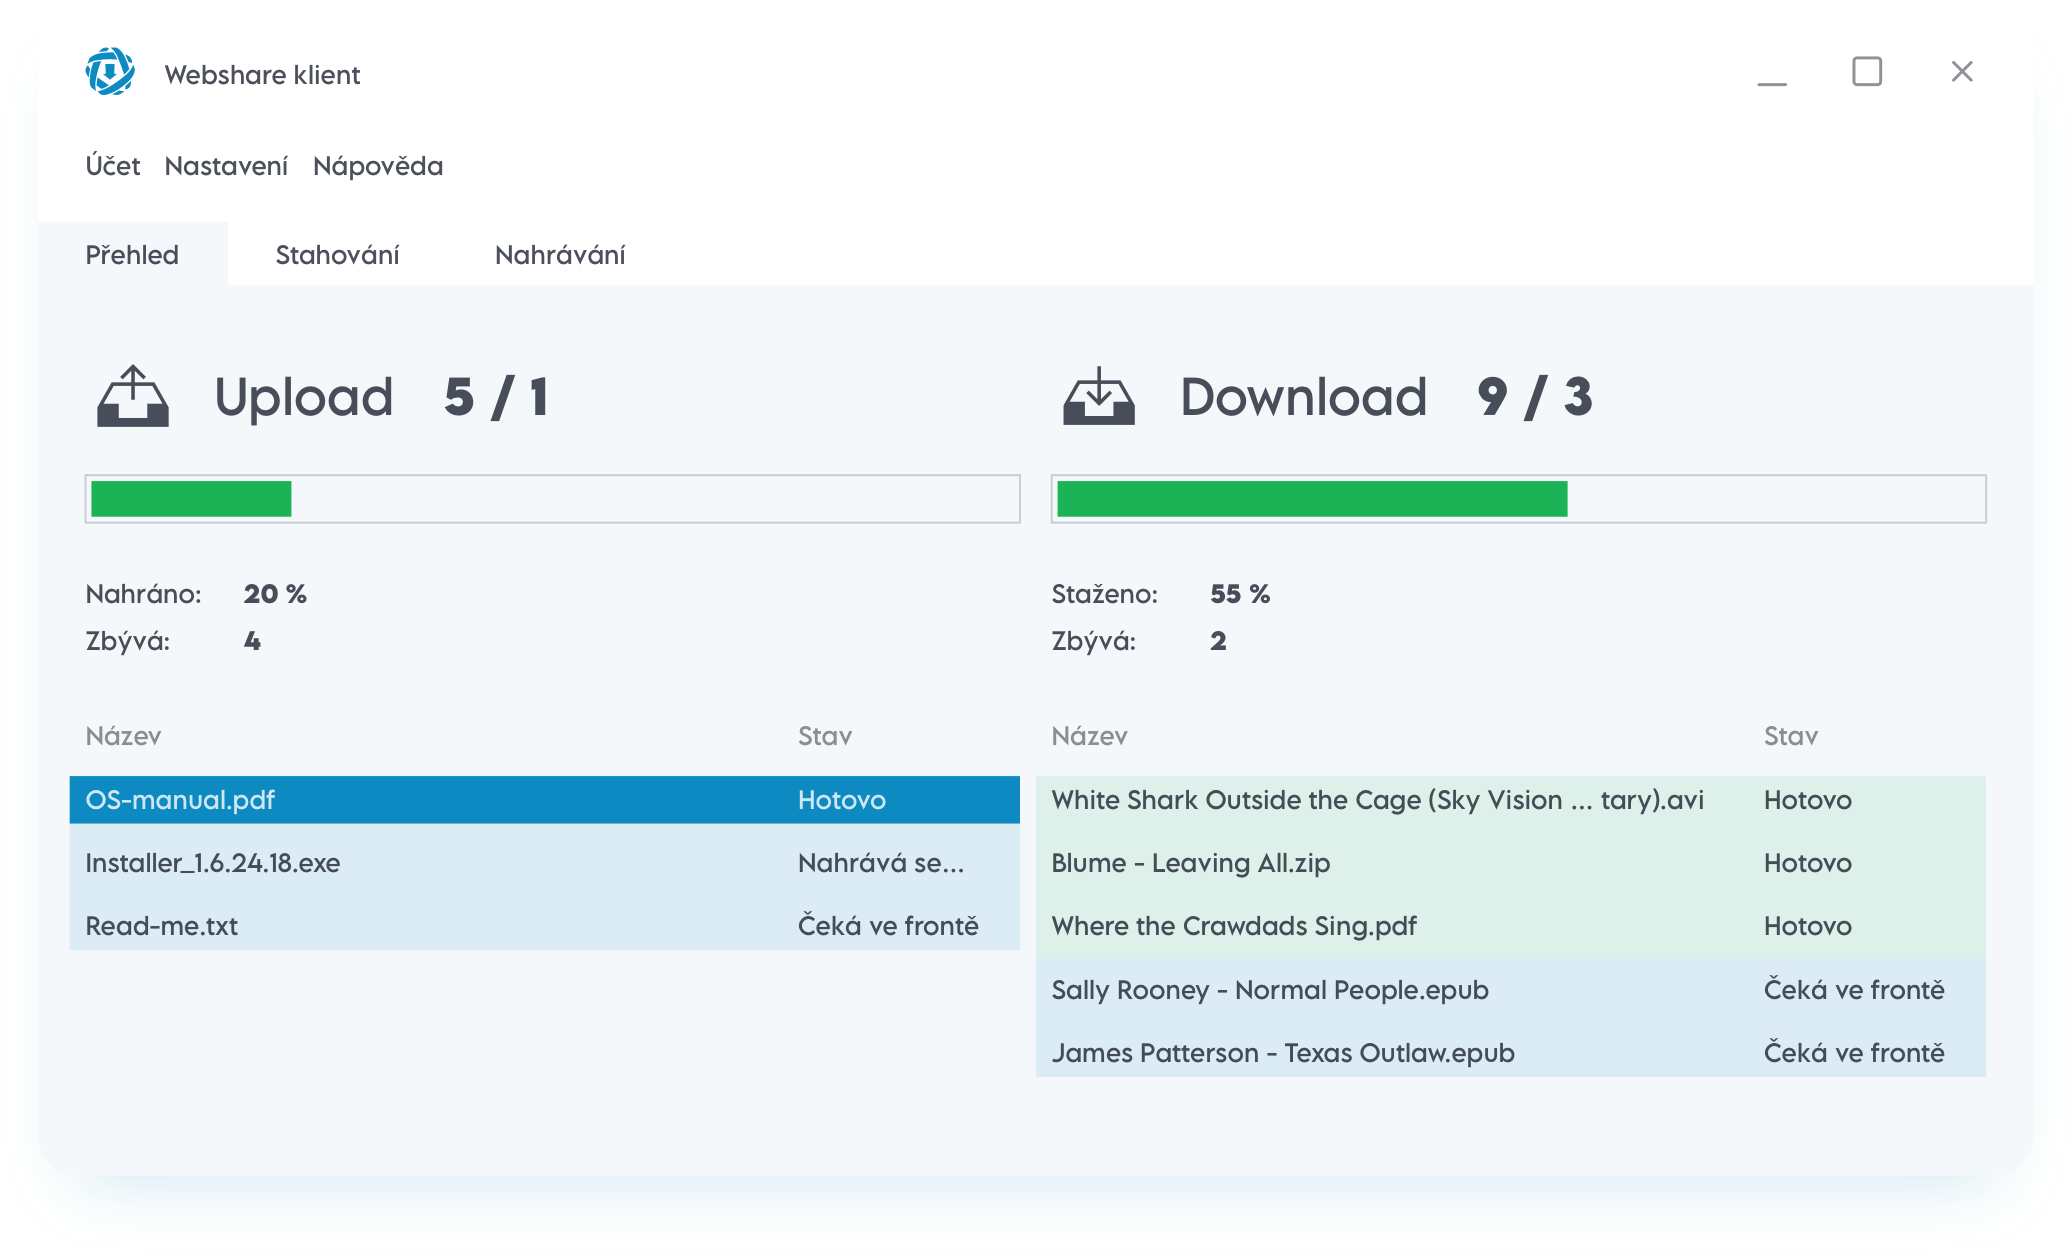
Task: Open the Nápověda menu
Action: tap(378, 166)
